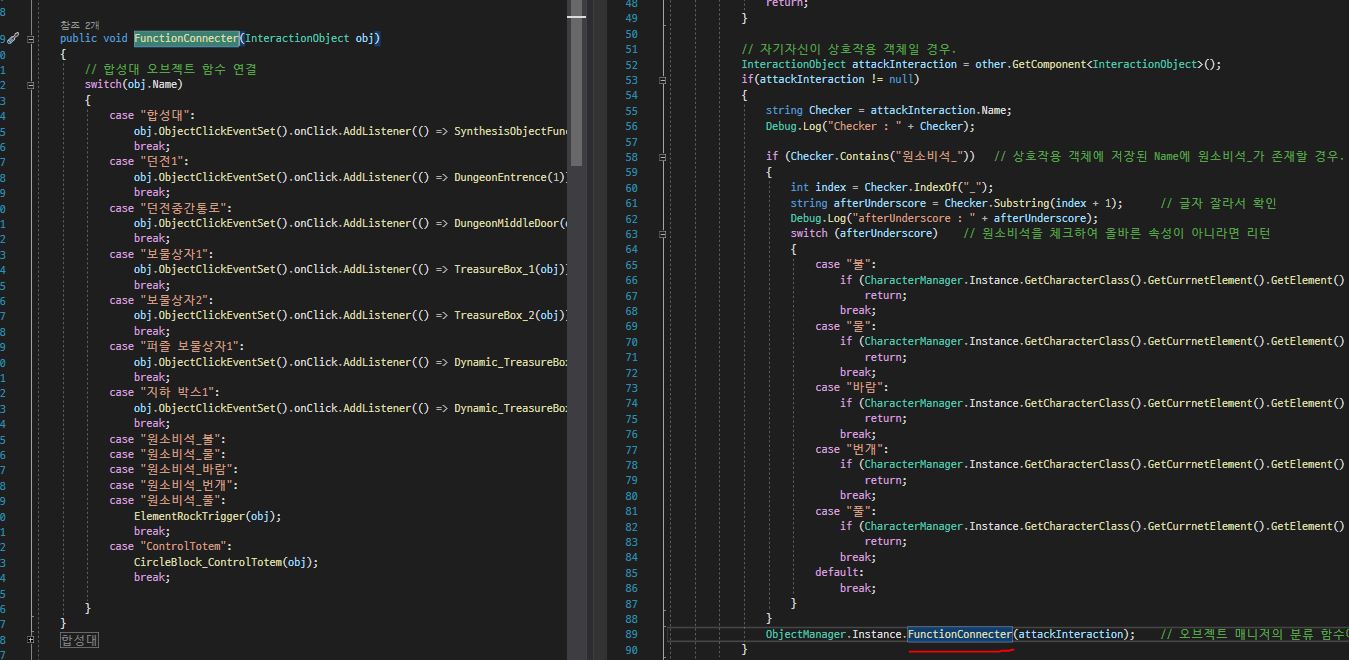
Task: Click the 합성대 오브젝트 함수 연결 comment
Action: (x=171, y=69)
